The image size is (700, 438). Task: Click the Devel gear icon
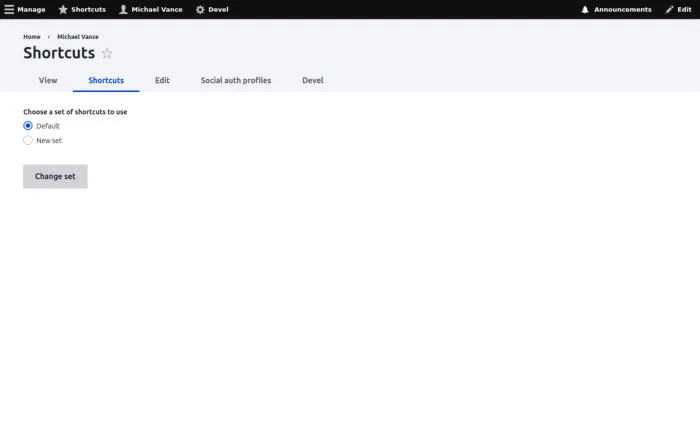[200, 9]
